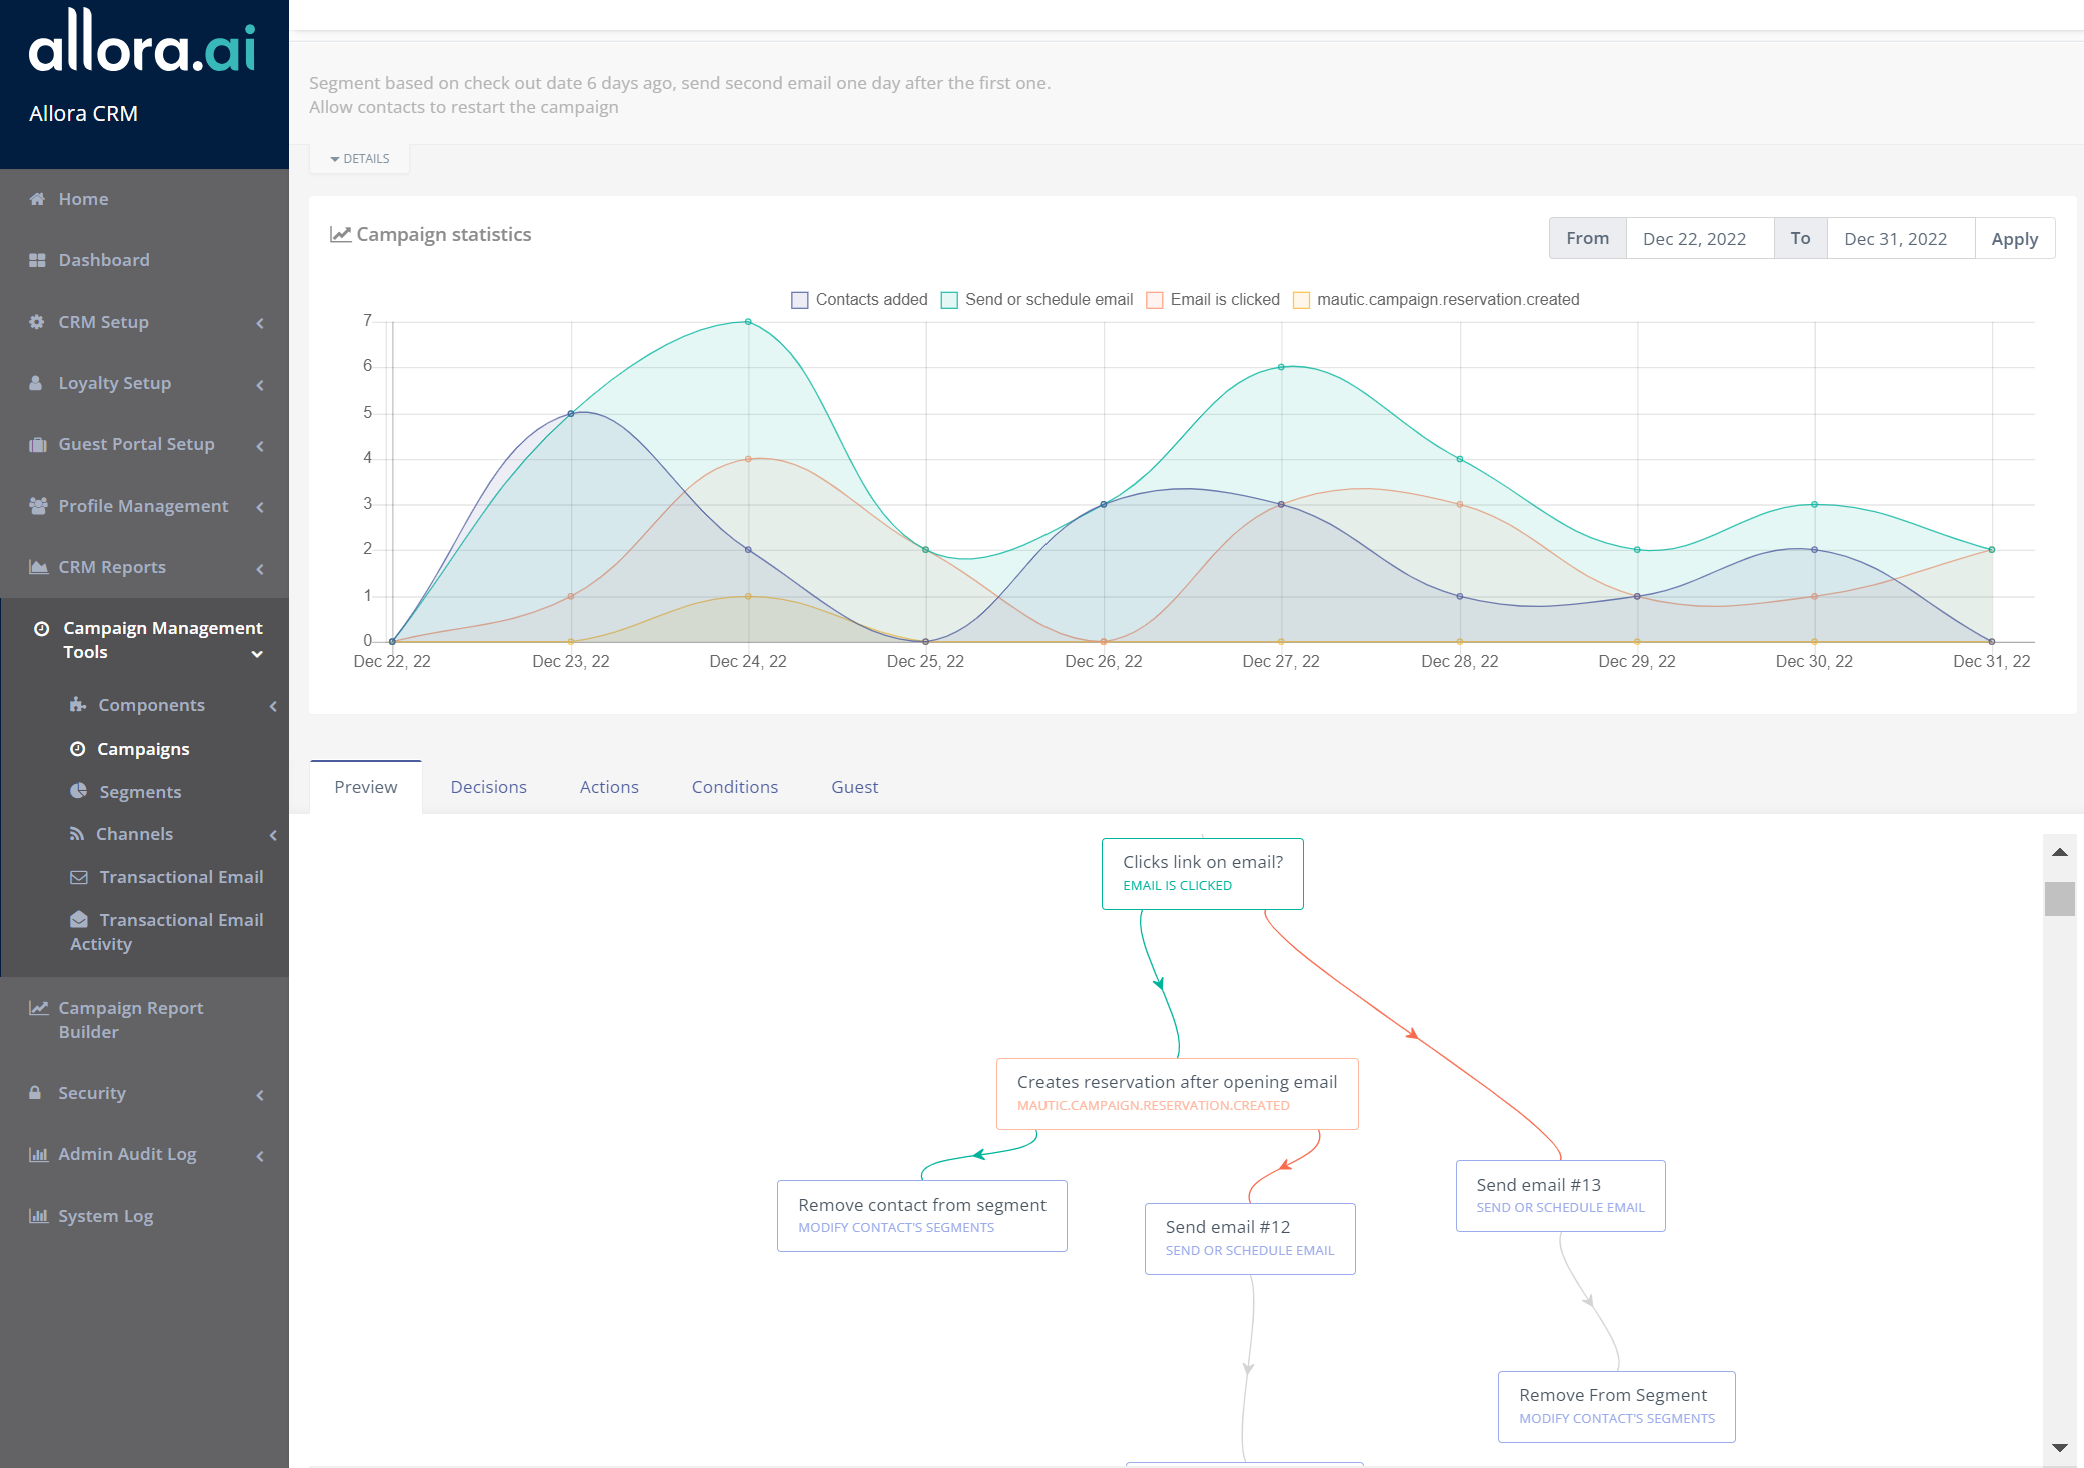Click the Guest Portal Setup suitcase icon
This screenshot has height=1468, width=2084.
[37, 444]
